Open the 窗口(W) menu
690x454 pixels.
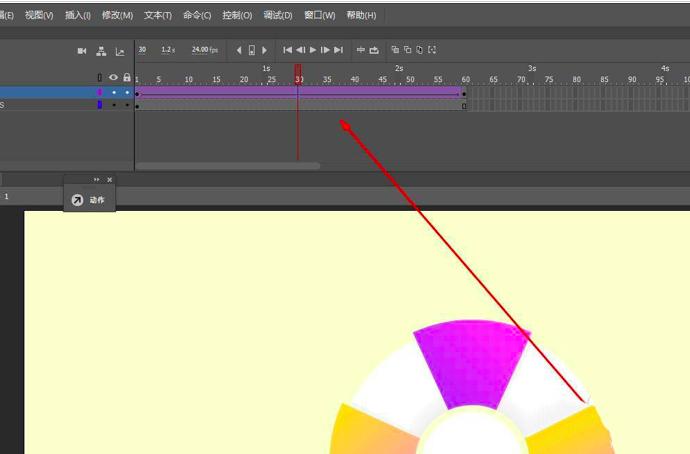point(320,15)
